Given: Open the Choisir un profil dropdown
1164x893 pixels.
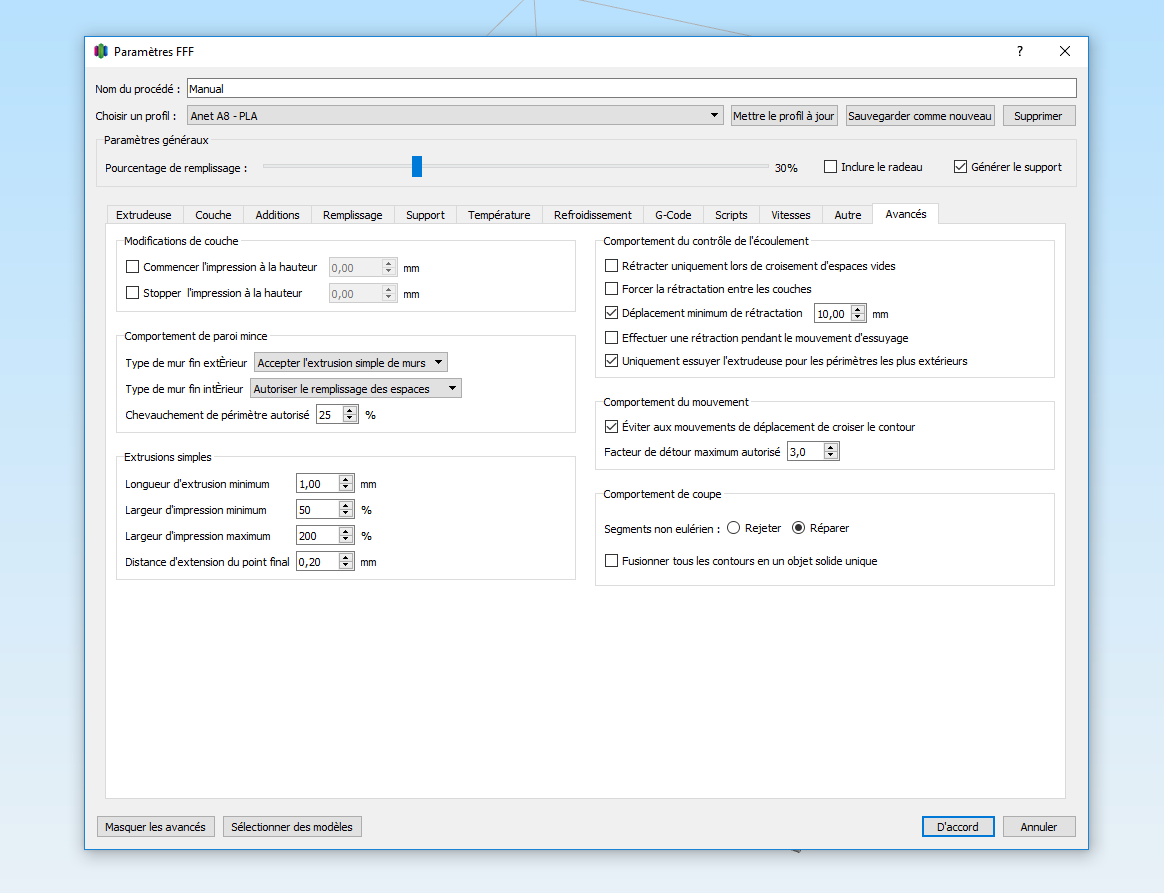Looking at the screenshot, I should [x=455, y=115].
